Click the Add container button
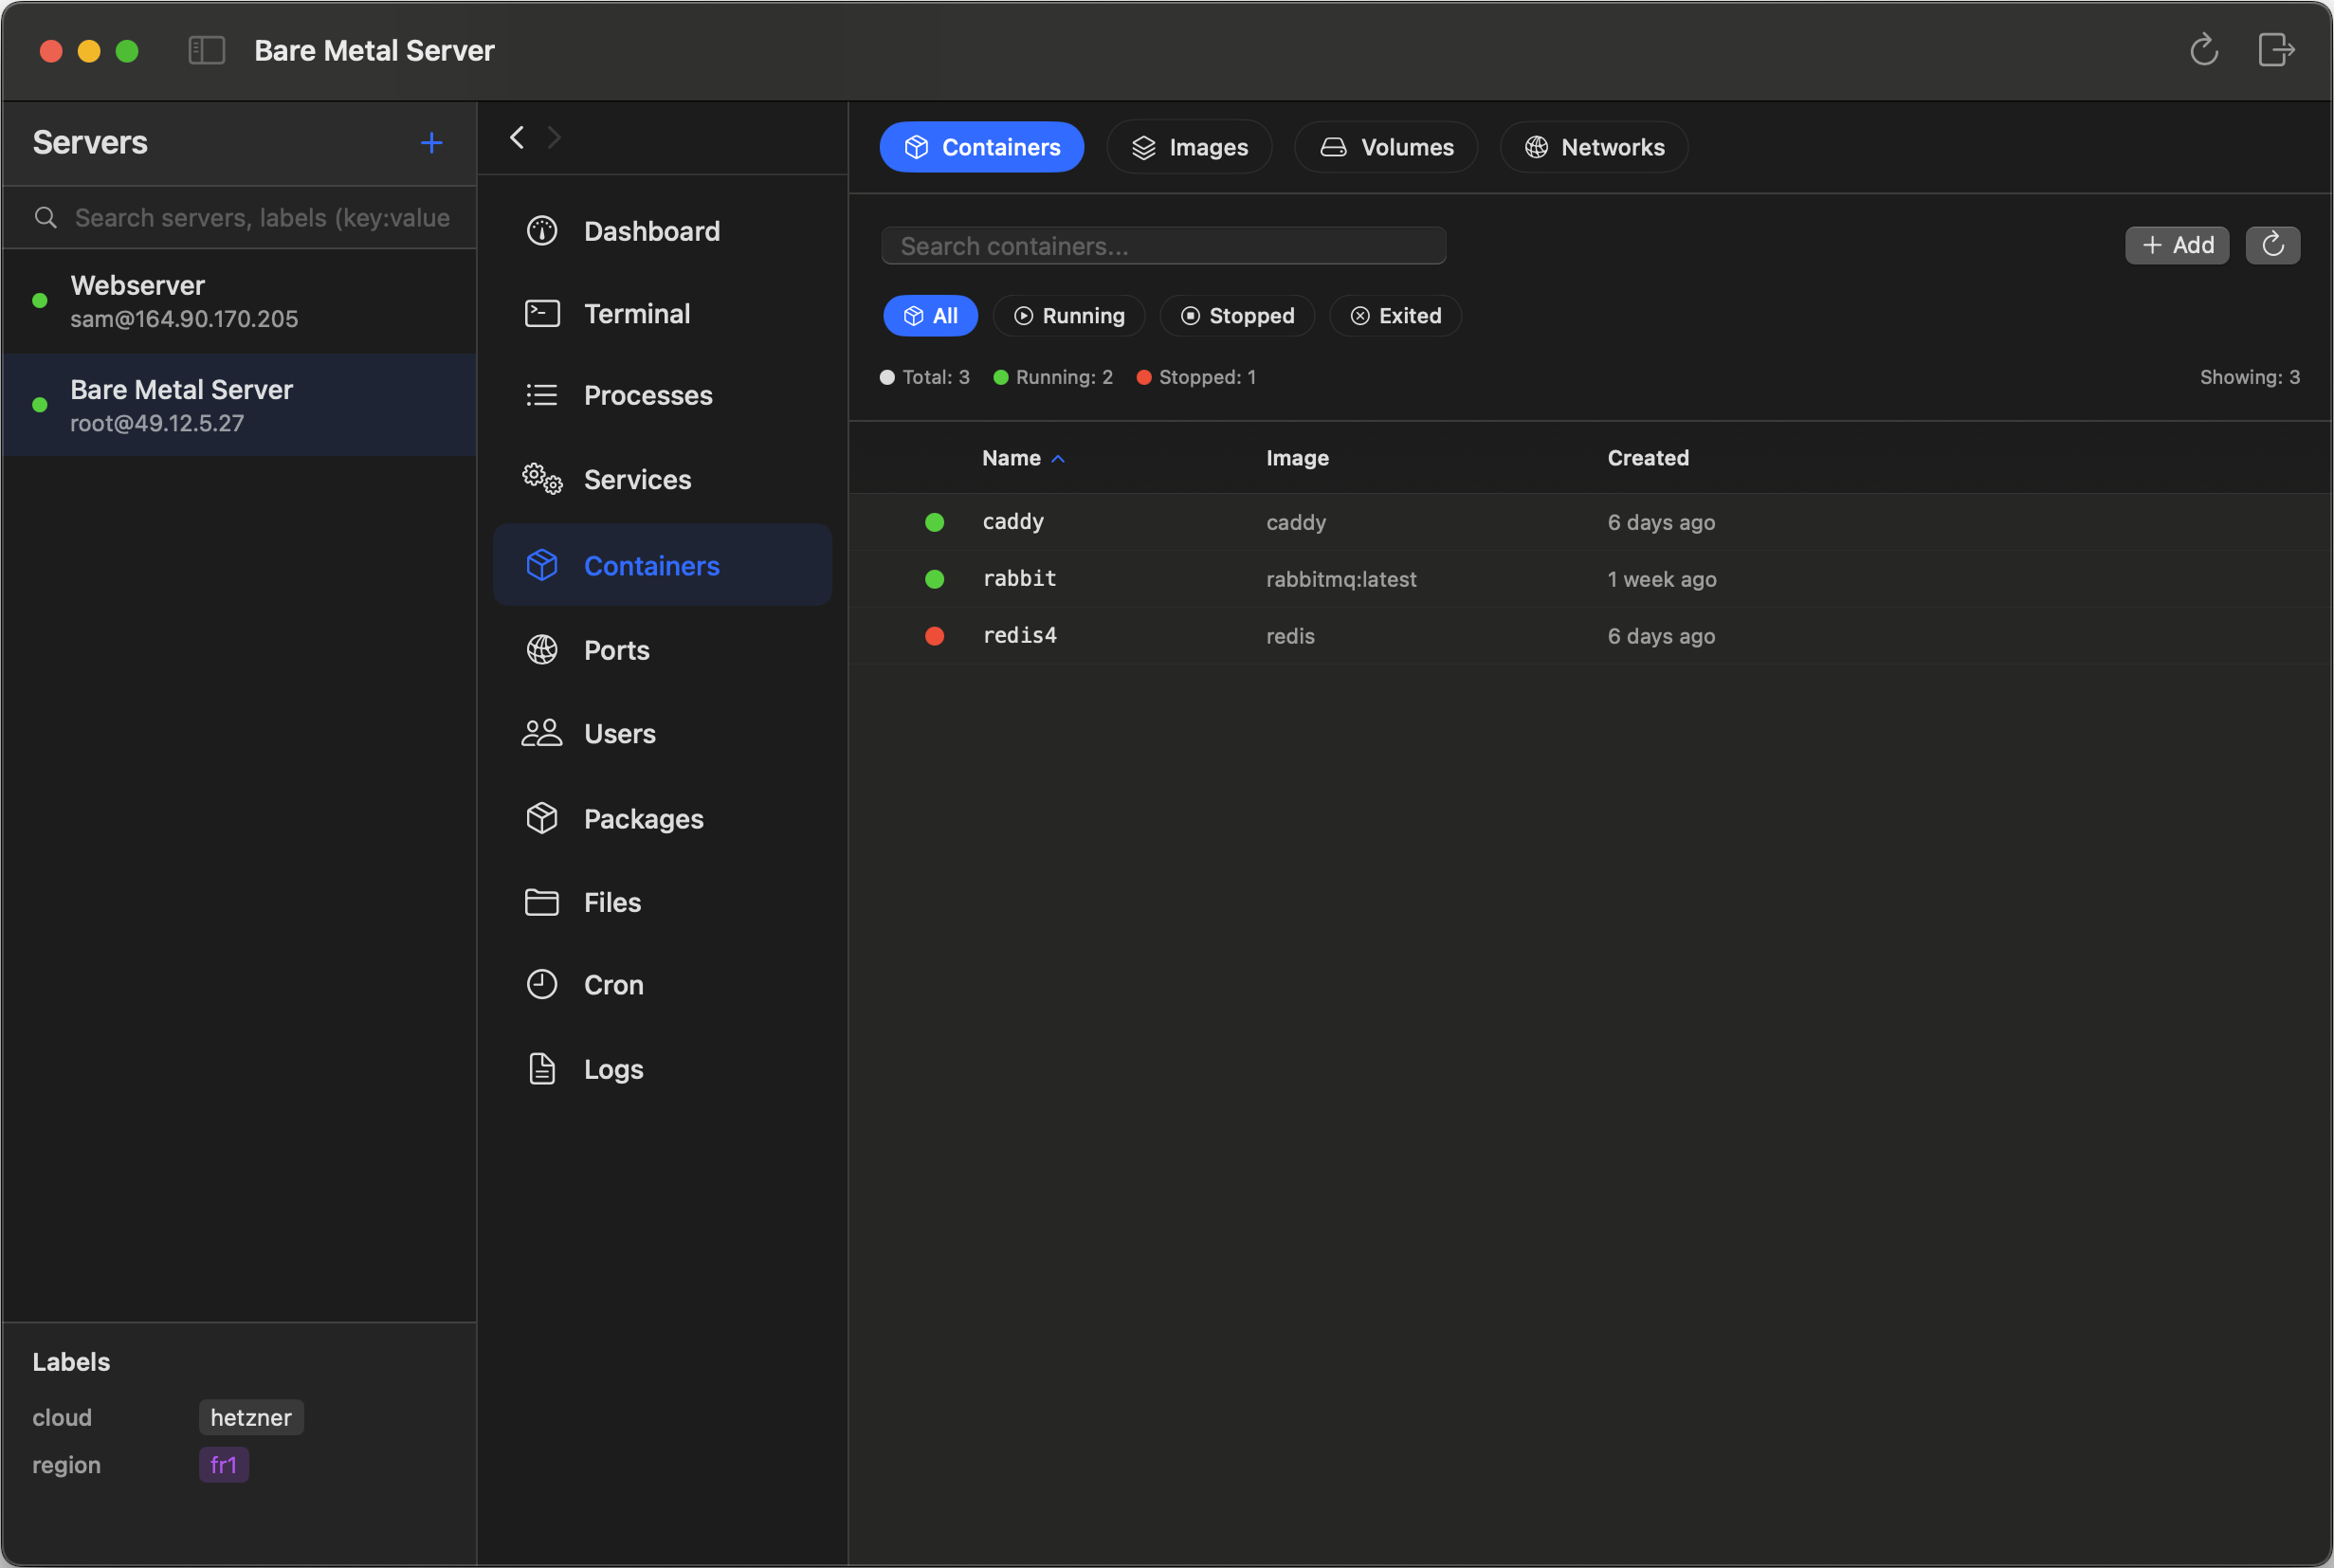Viewport: 2334px width, 1568px height. coord(2177,245)
